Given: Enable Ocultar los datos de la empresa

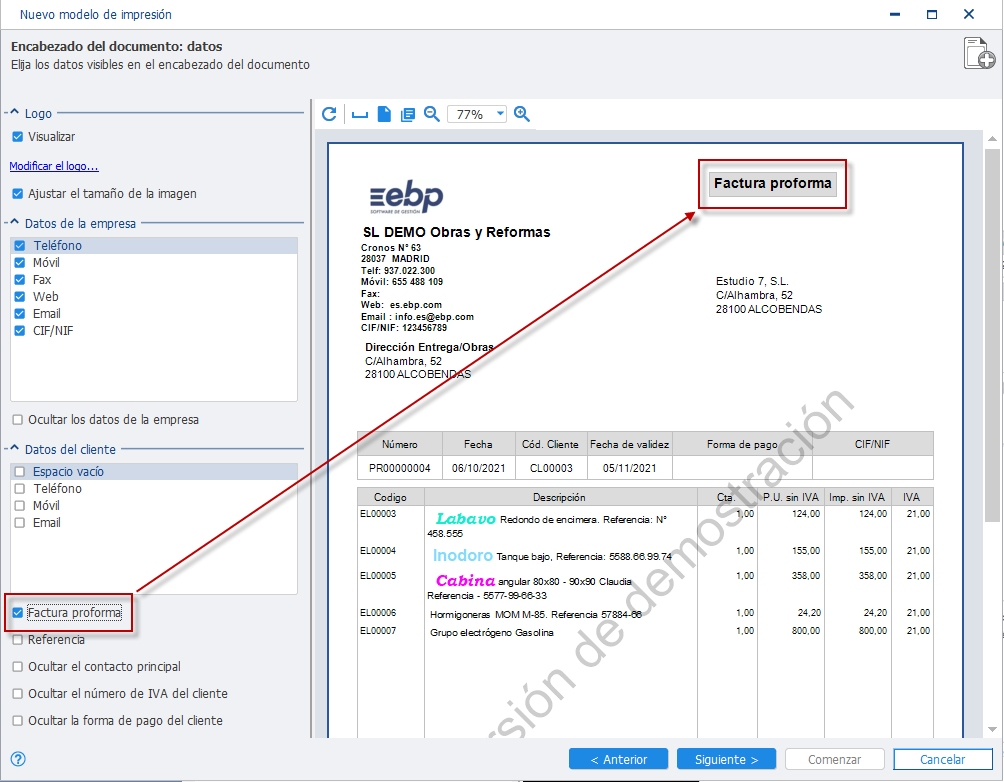Looking at the screenshot, I should pyautogui.click(x=18, y=420).
